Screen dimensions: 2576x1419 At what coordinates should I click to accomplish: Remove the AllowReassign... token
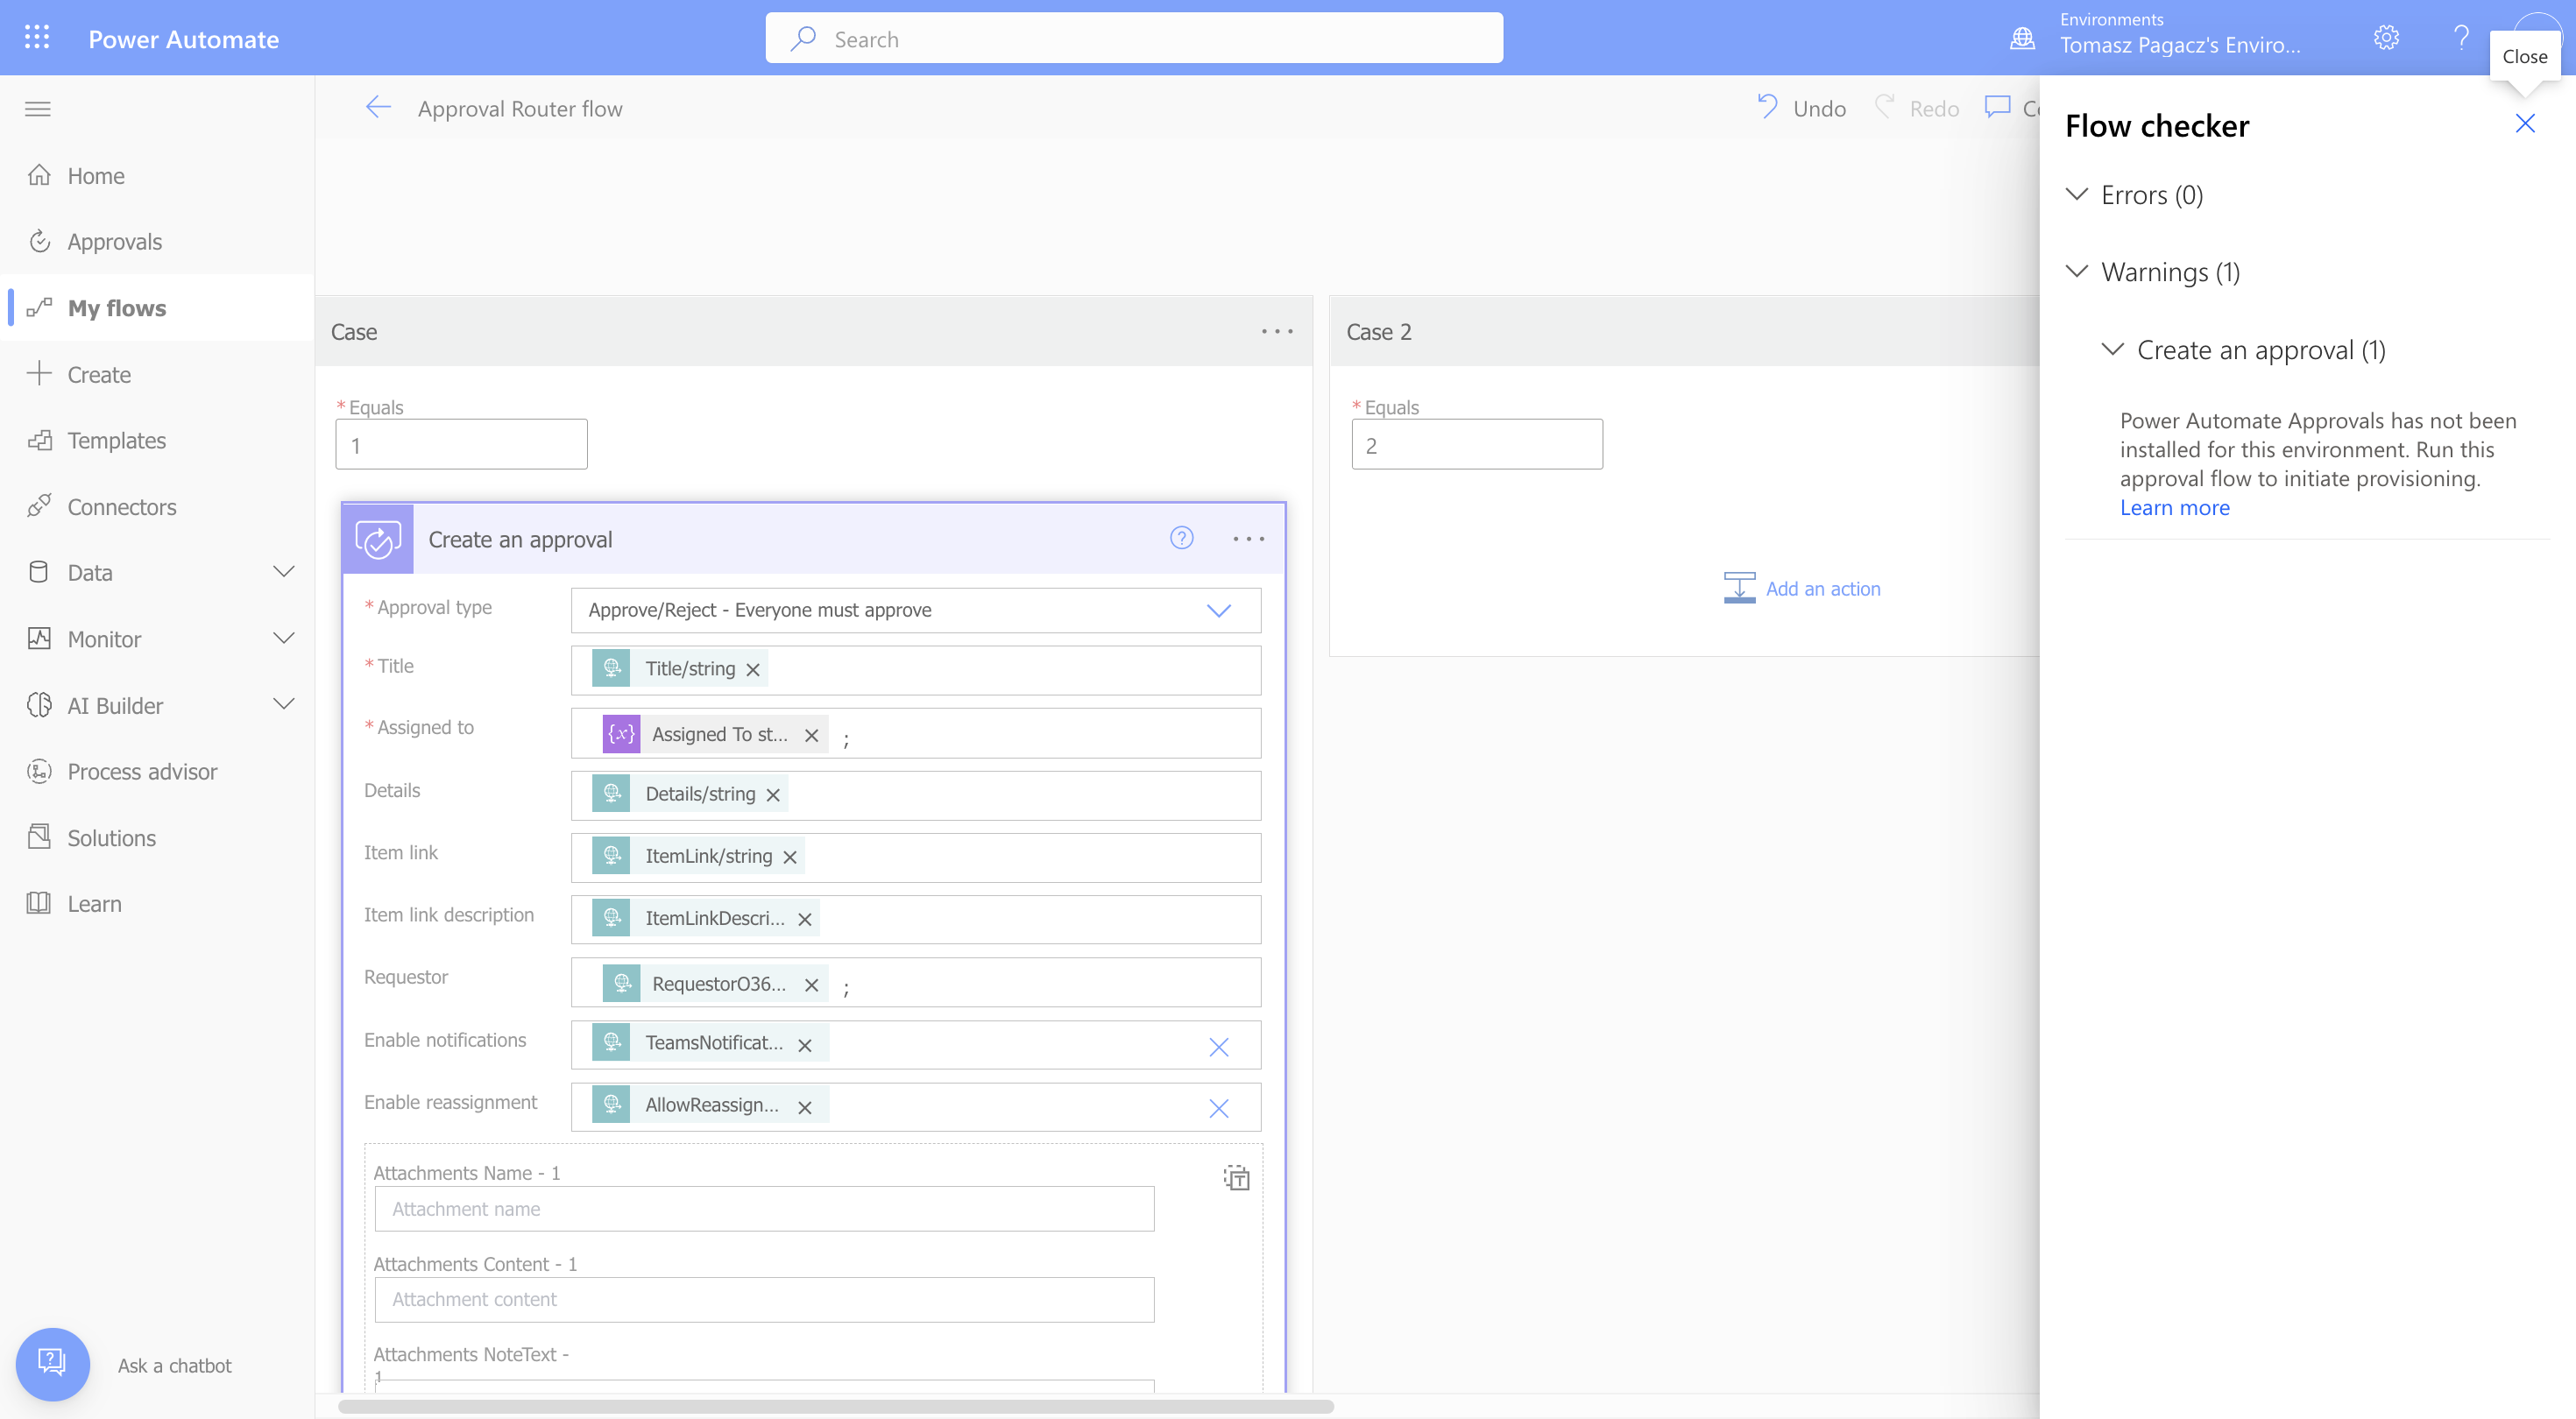click(x=805, y=1107)
